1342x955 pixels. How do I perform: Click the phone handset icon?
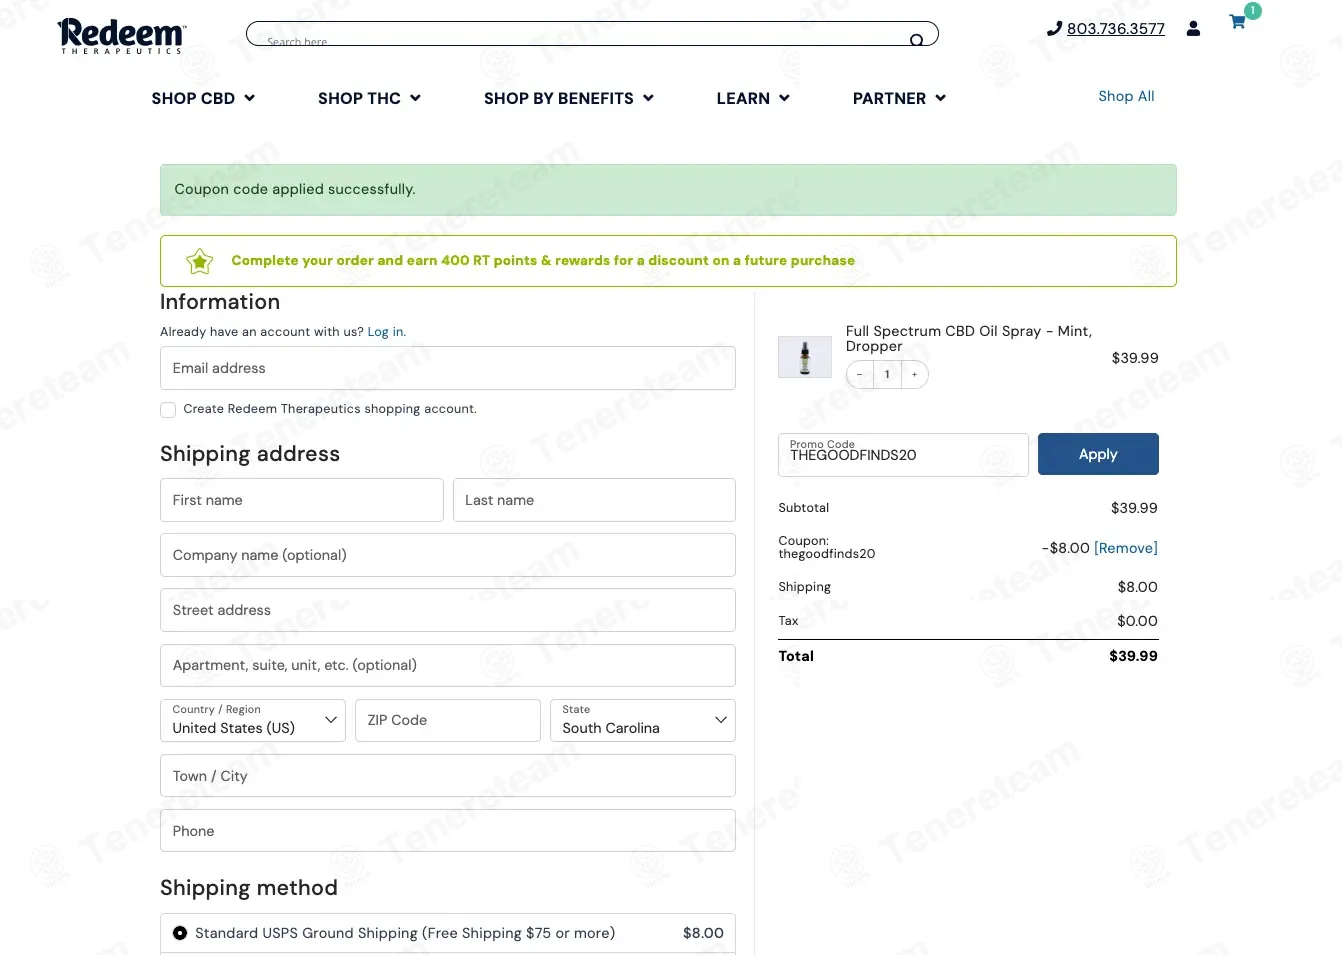1054,29
